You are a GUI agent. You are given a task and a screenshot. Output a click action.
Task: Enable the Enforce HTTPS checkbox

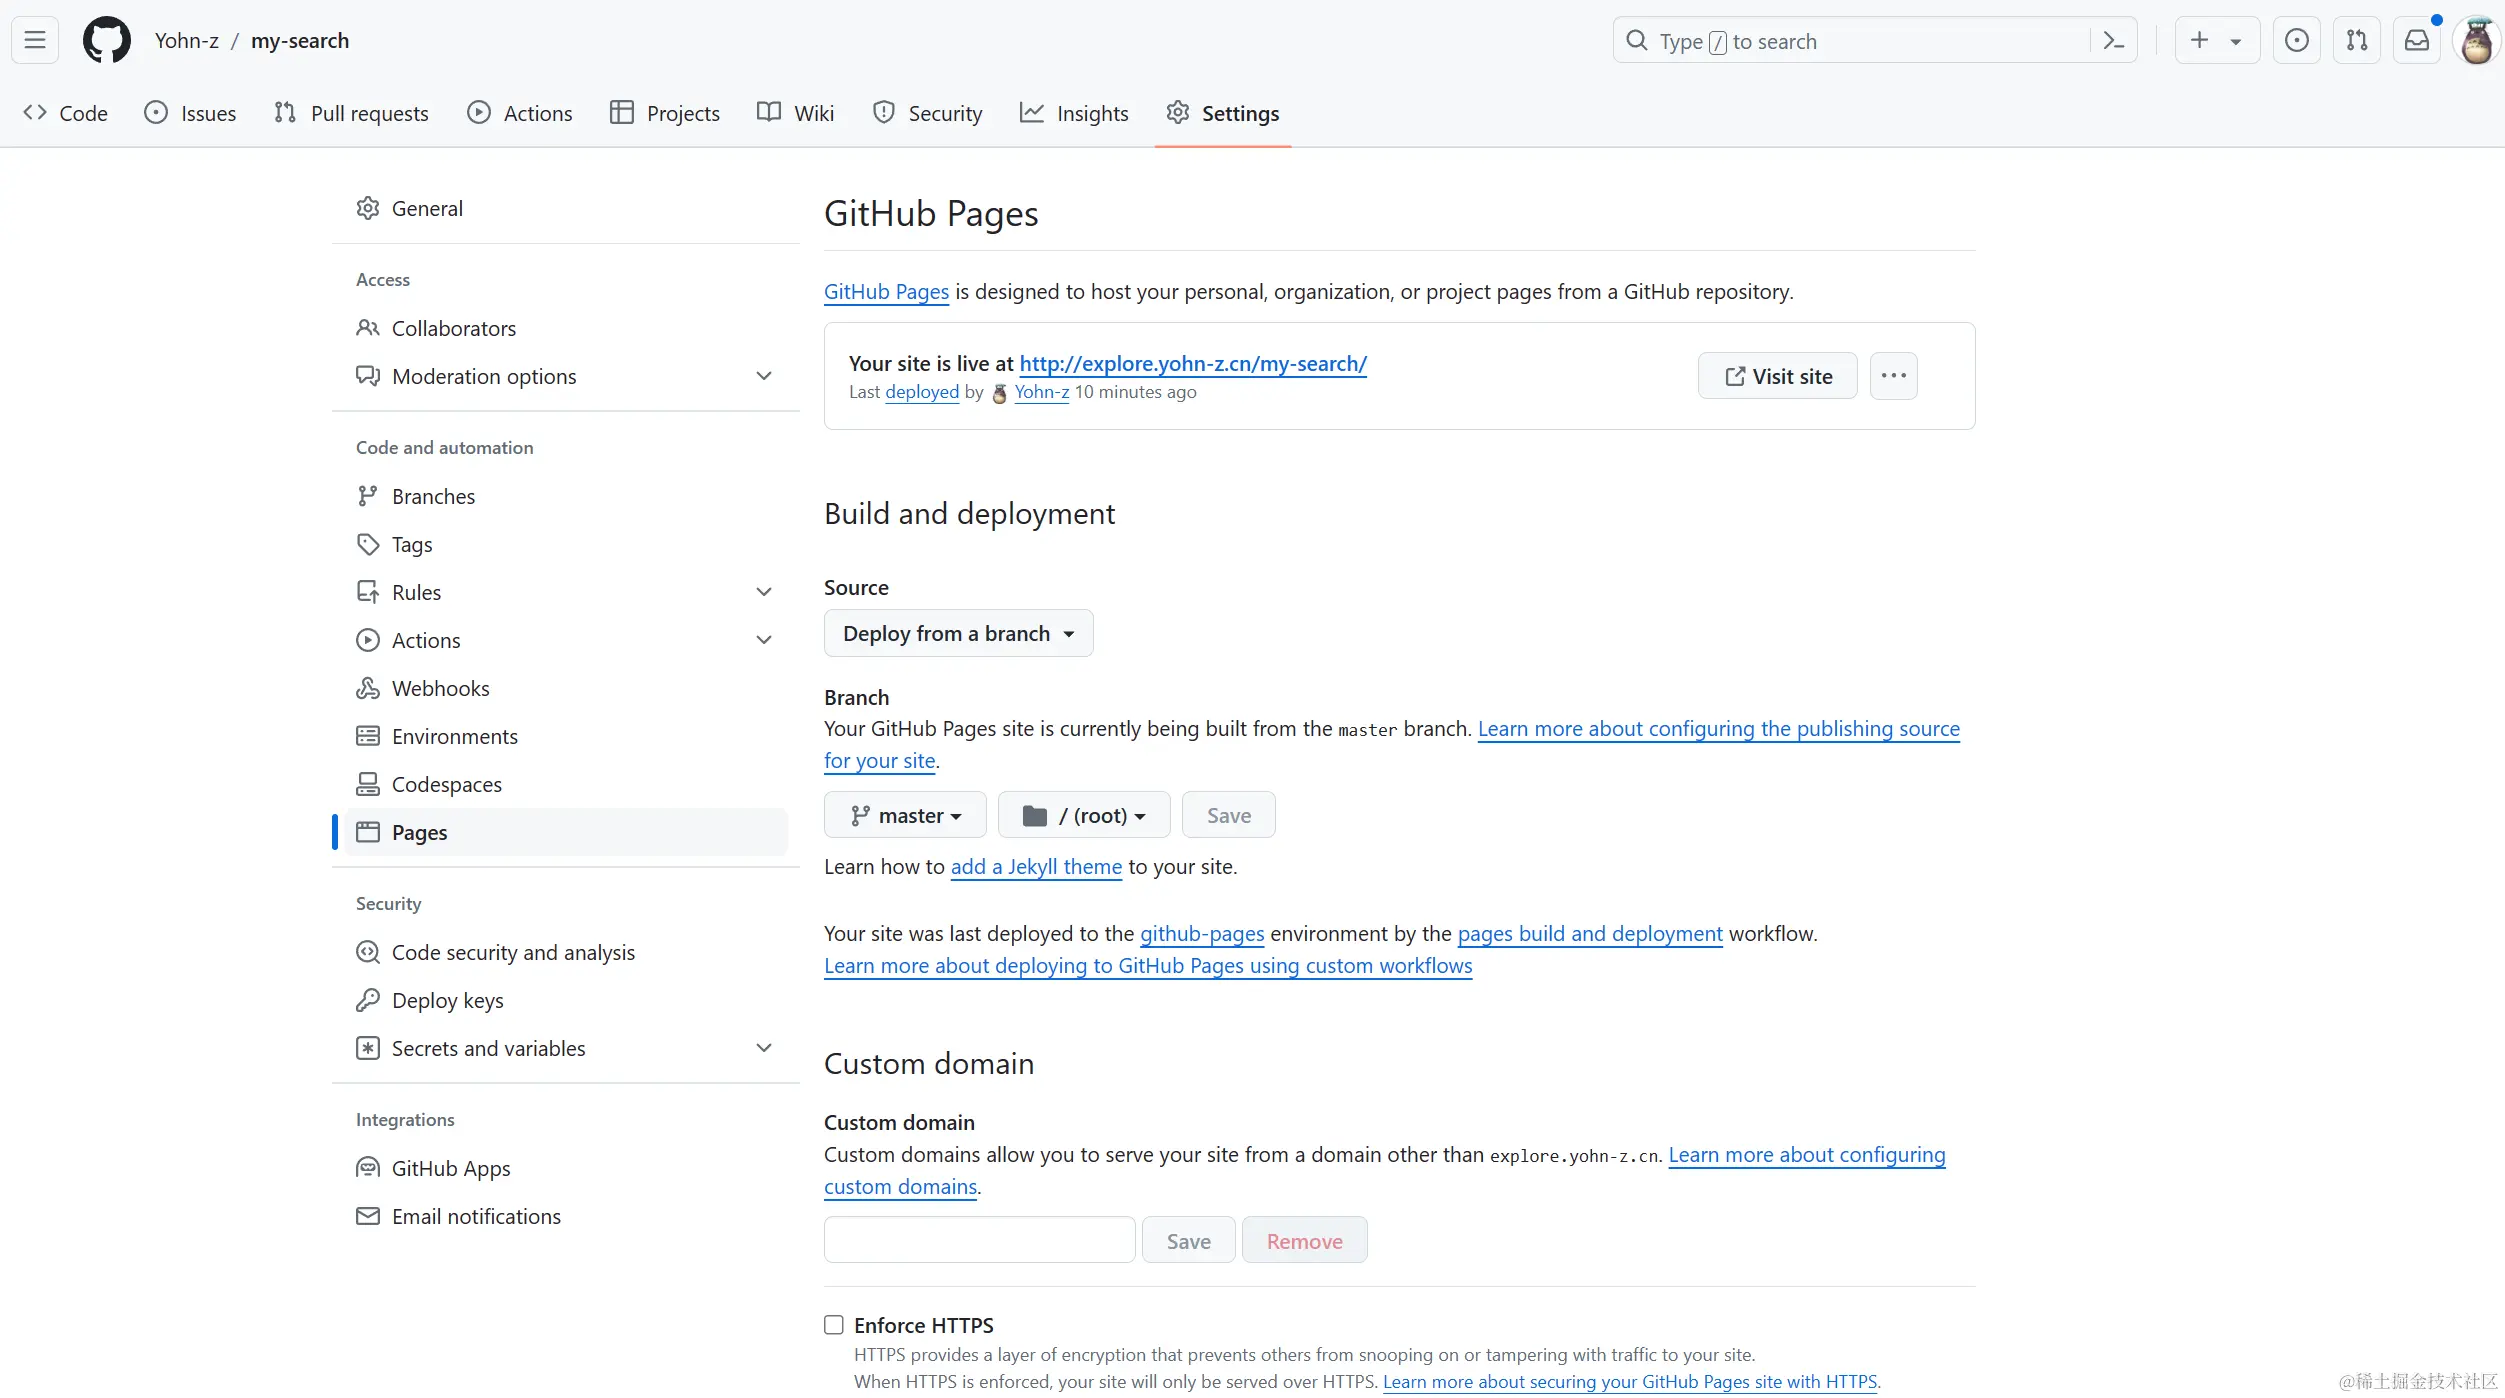(x=834, y=1325)
